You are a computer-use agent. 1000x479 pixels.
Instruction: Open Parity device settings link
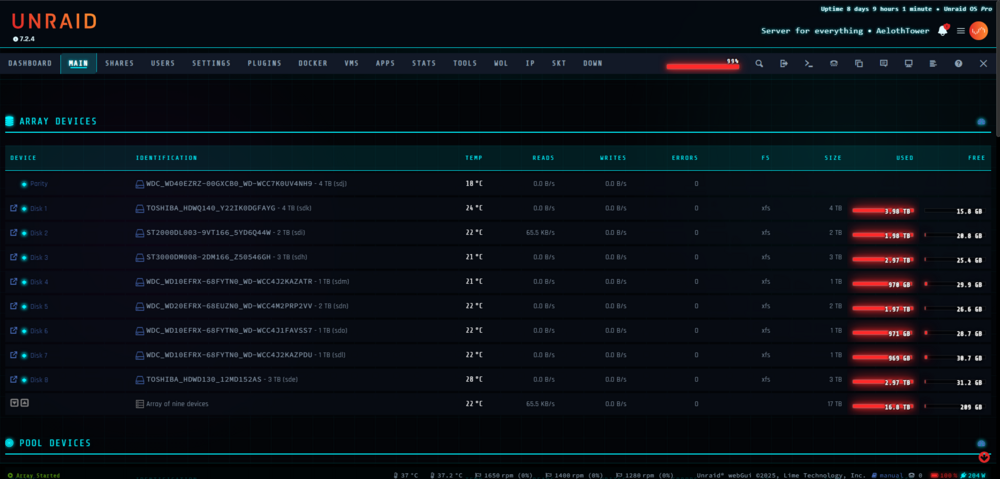click(38, 184)
